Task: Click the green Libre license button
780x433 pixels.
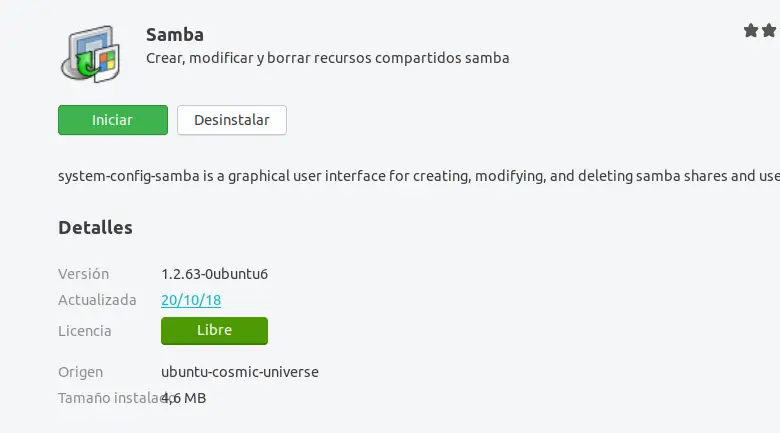Action: pos(214,330)
